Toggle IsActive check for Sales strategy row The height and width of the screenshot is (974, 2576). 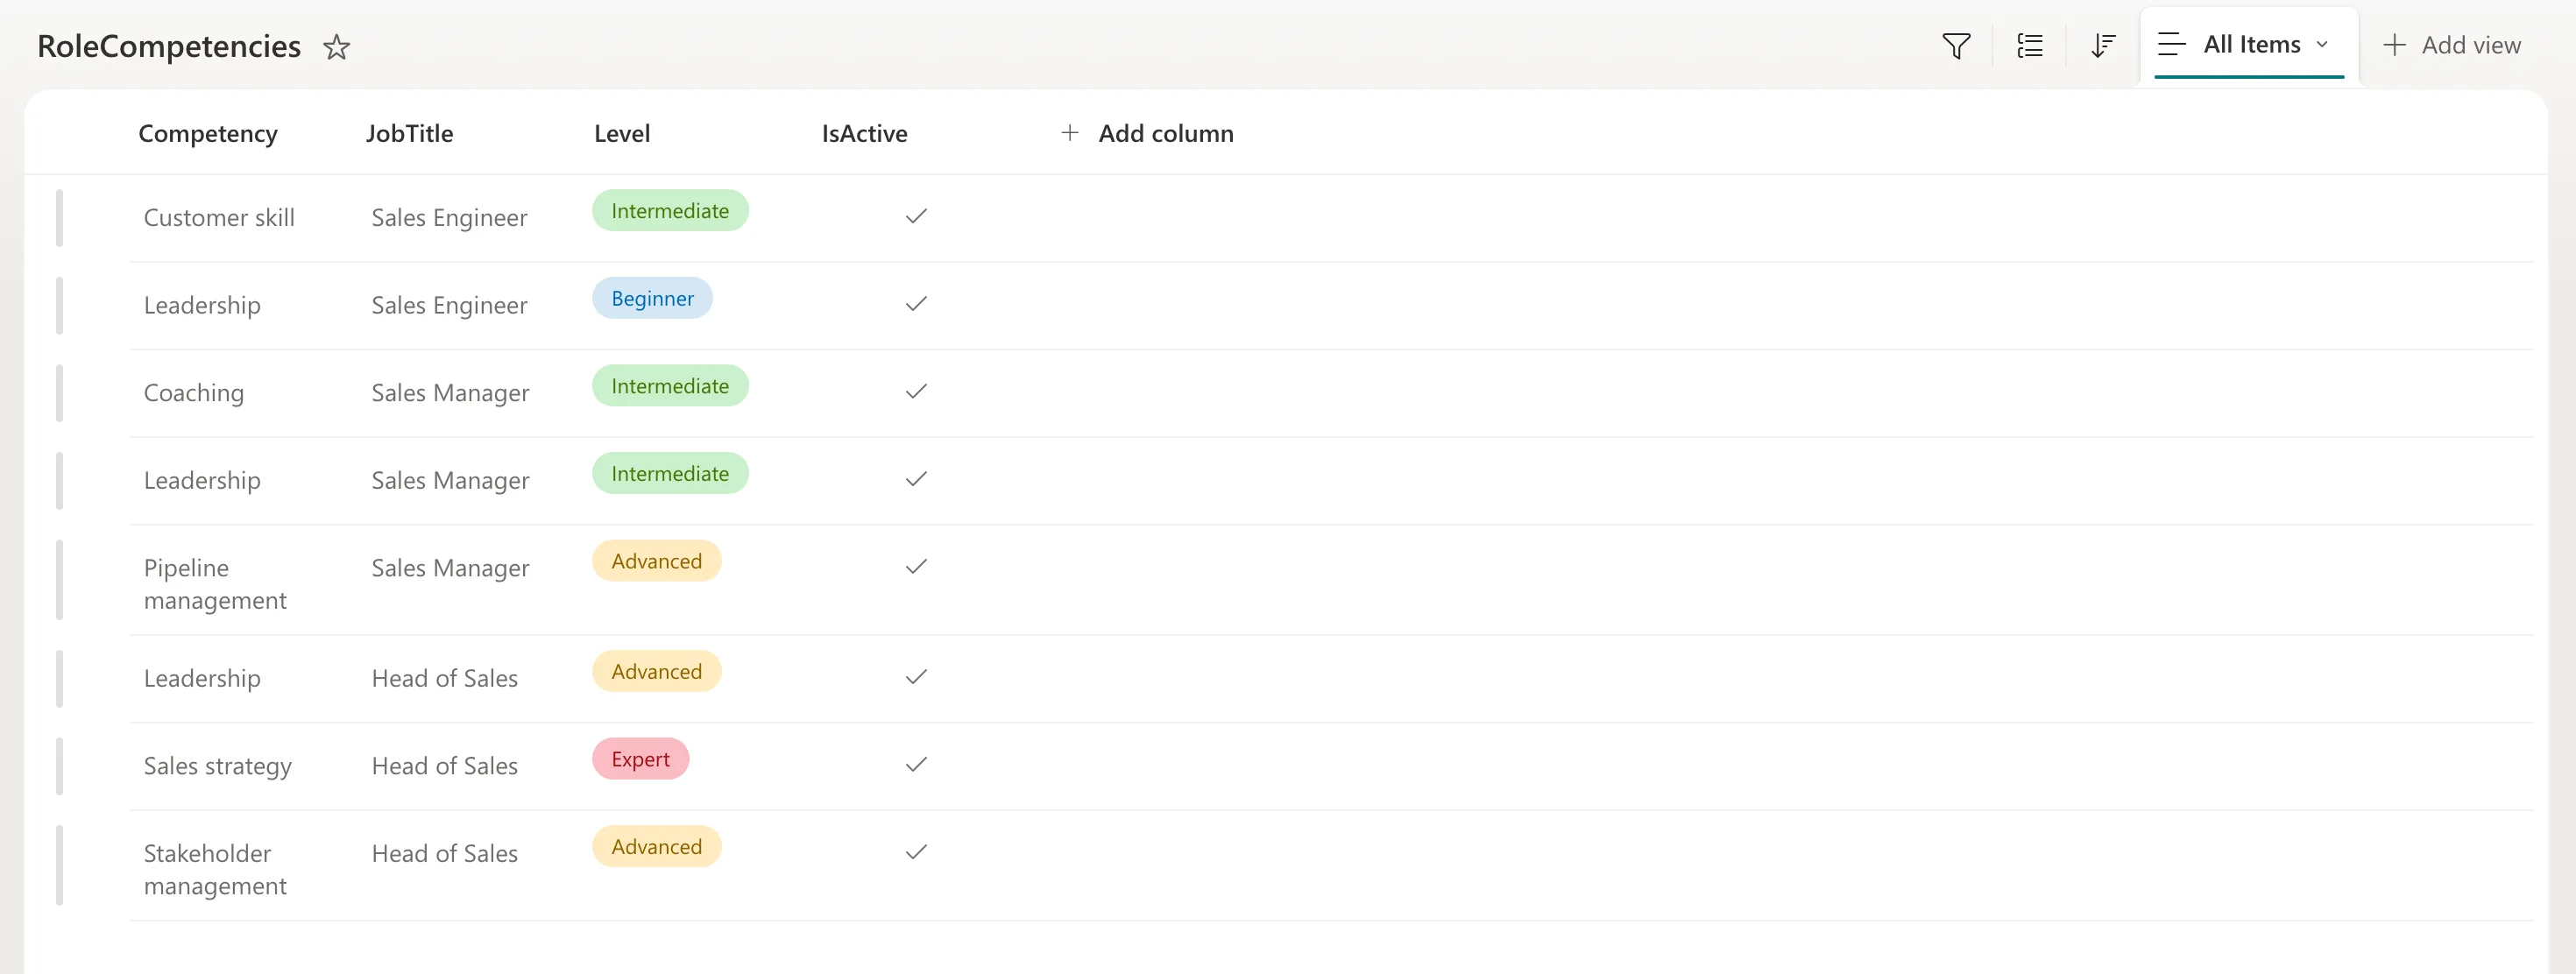pyautogui.click(x=916, y=764)
